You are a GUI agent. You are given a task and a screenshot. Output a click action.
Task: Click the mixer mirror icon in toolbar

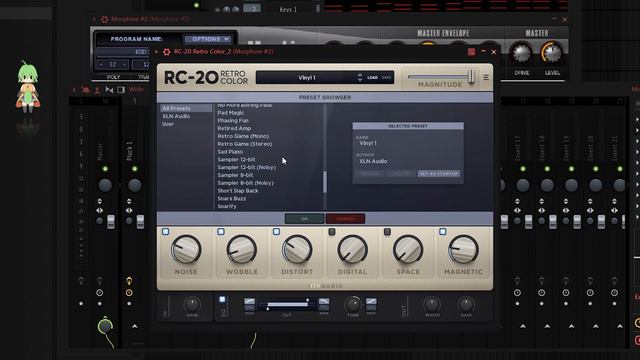click(x=109, y=89)
